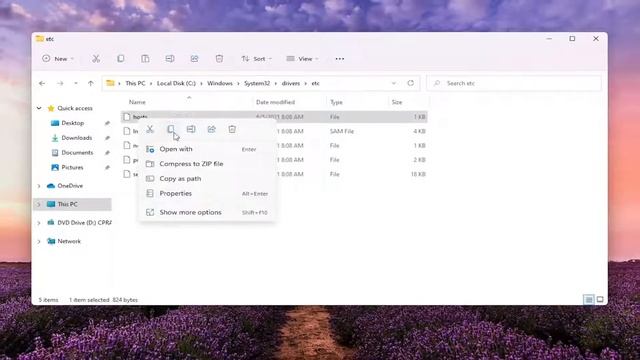Go up one folder level
The width and height of the screenshot is (640, 360).
(x=91, y=83)
